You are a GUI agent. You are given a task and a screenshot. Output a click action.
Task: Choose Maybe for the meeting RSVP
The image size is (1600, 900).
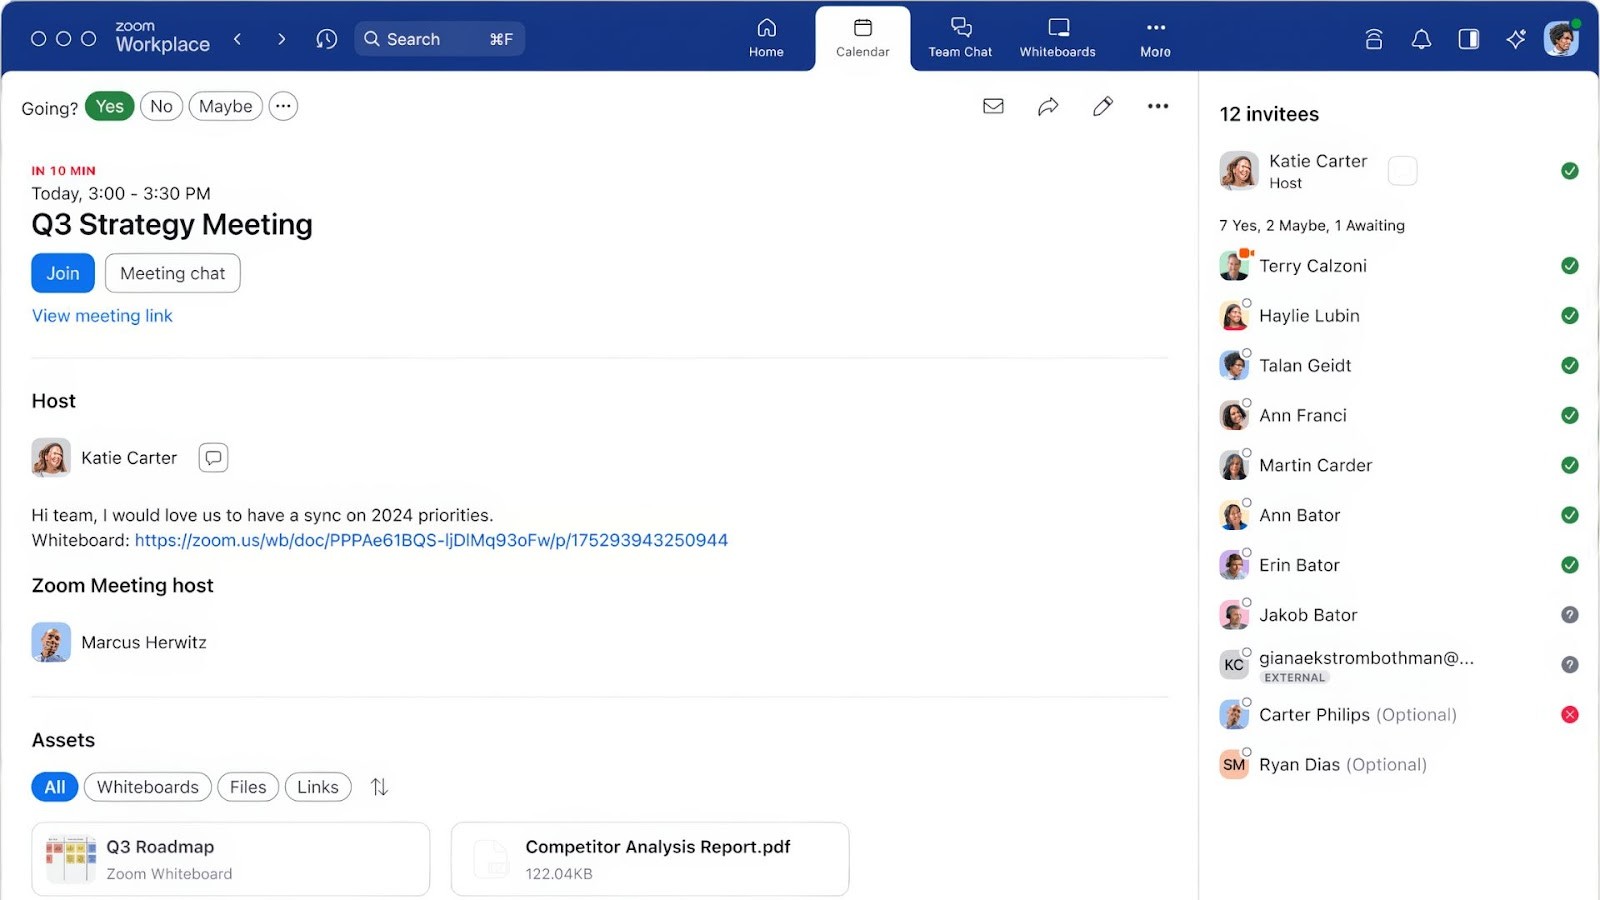[225, 106]
